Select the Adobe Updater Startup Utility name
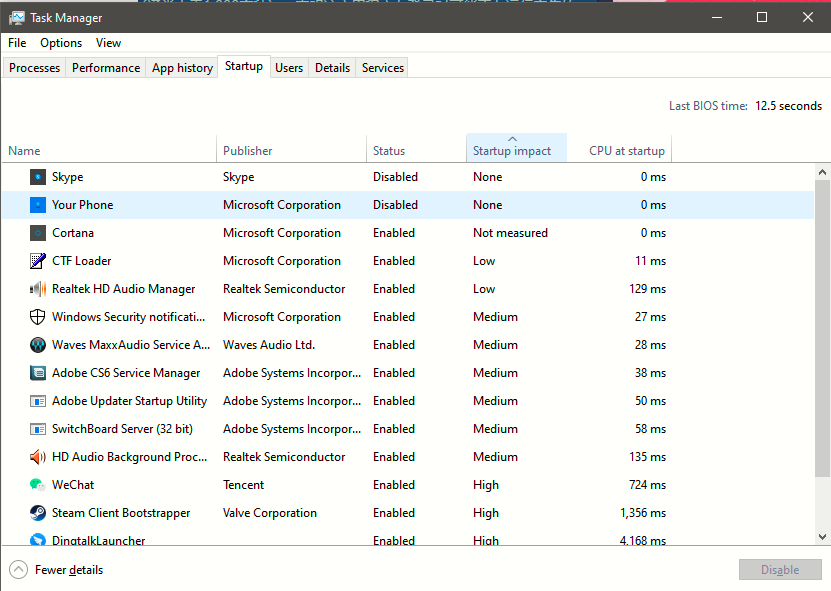 [x=129, y=401]
